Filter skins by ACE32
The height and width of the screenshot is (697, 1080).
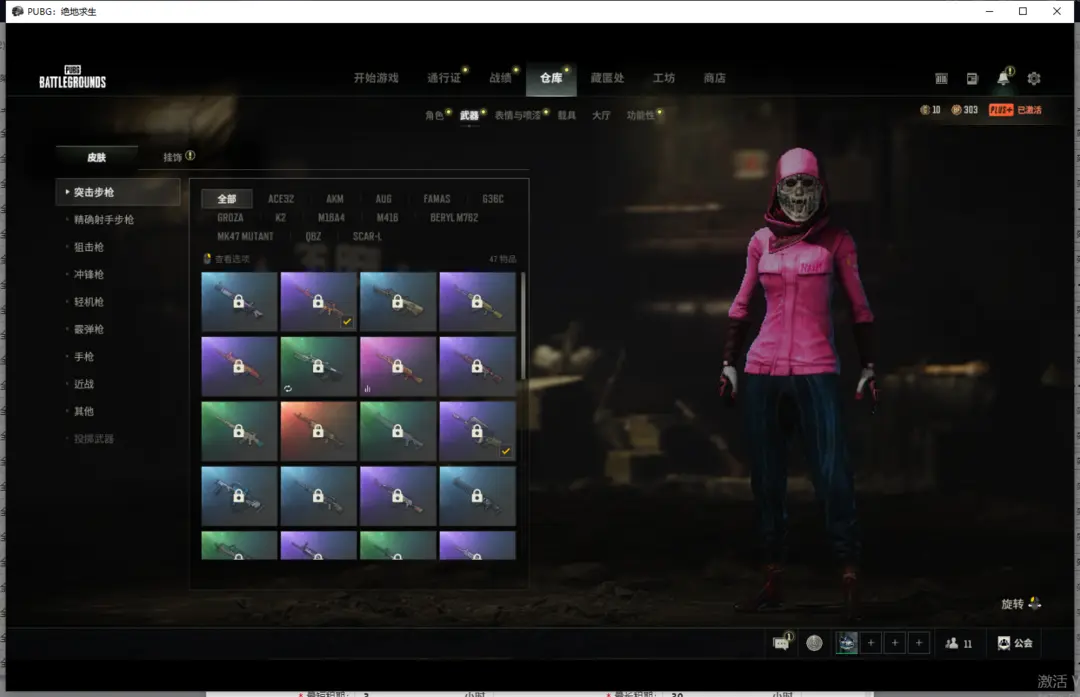281,199
